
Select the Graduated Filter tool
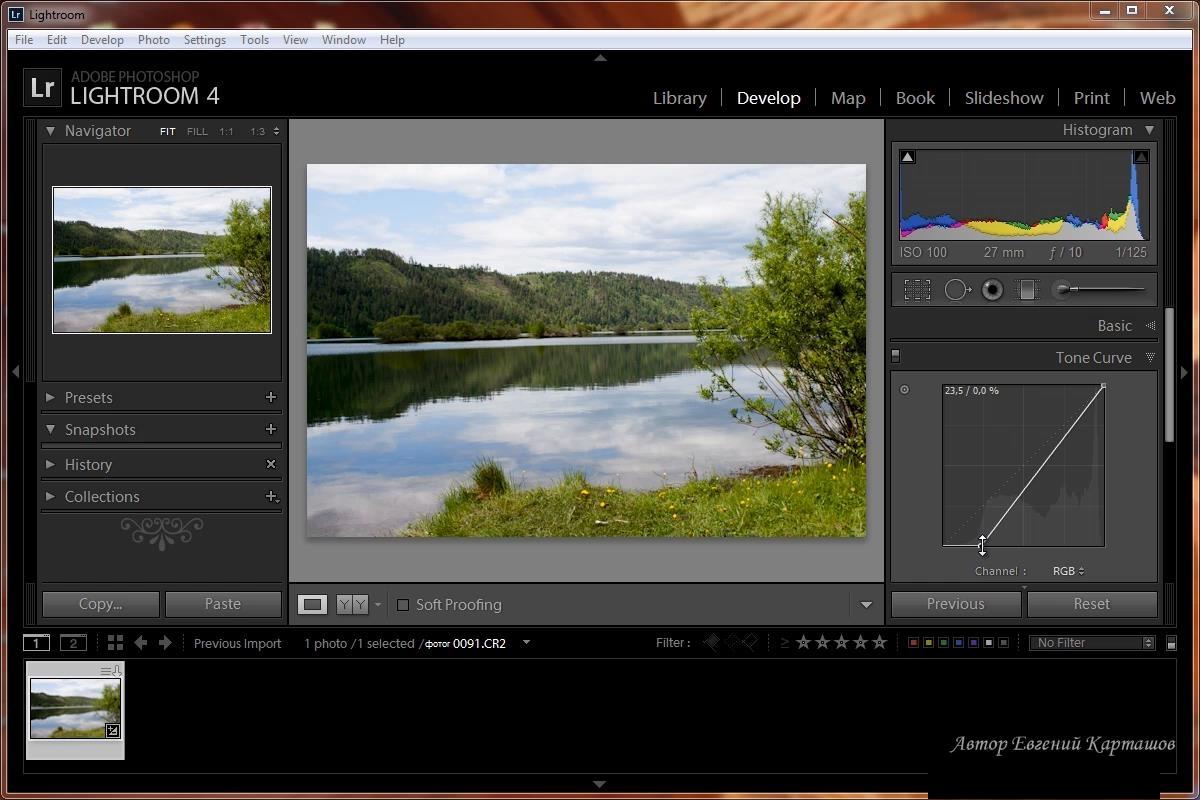tap(1027, 290)
